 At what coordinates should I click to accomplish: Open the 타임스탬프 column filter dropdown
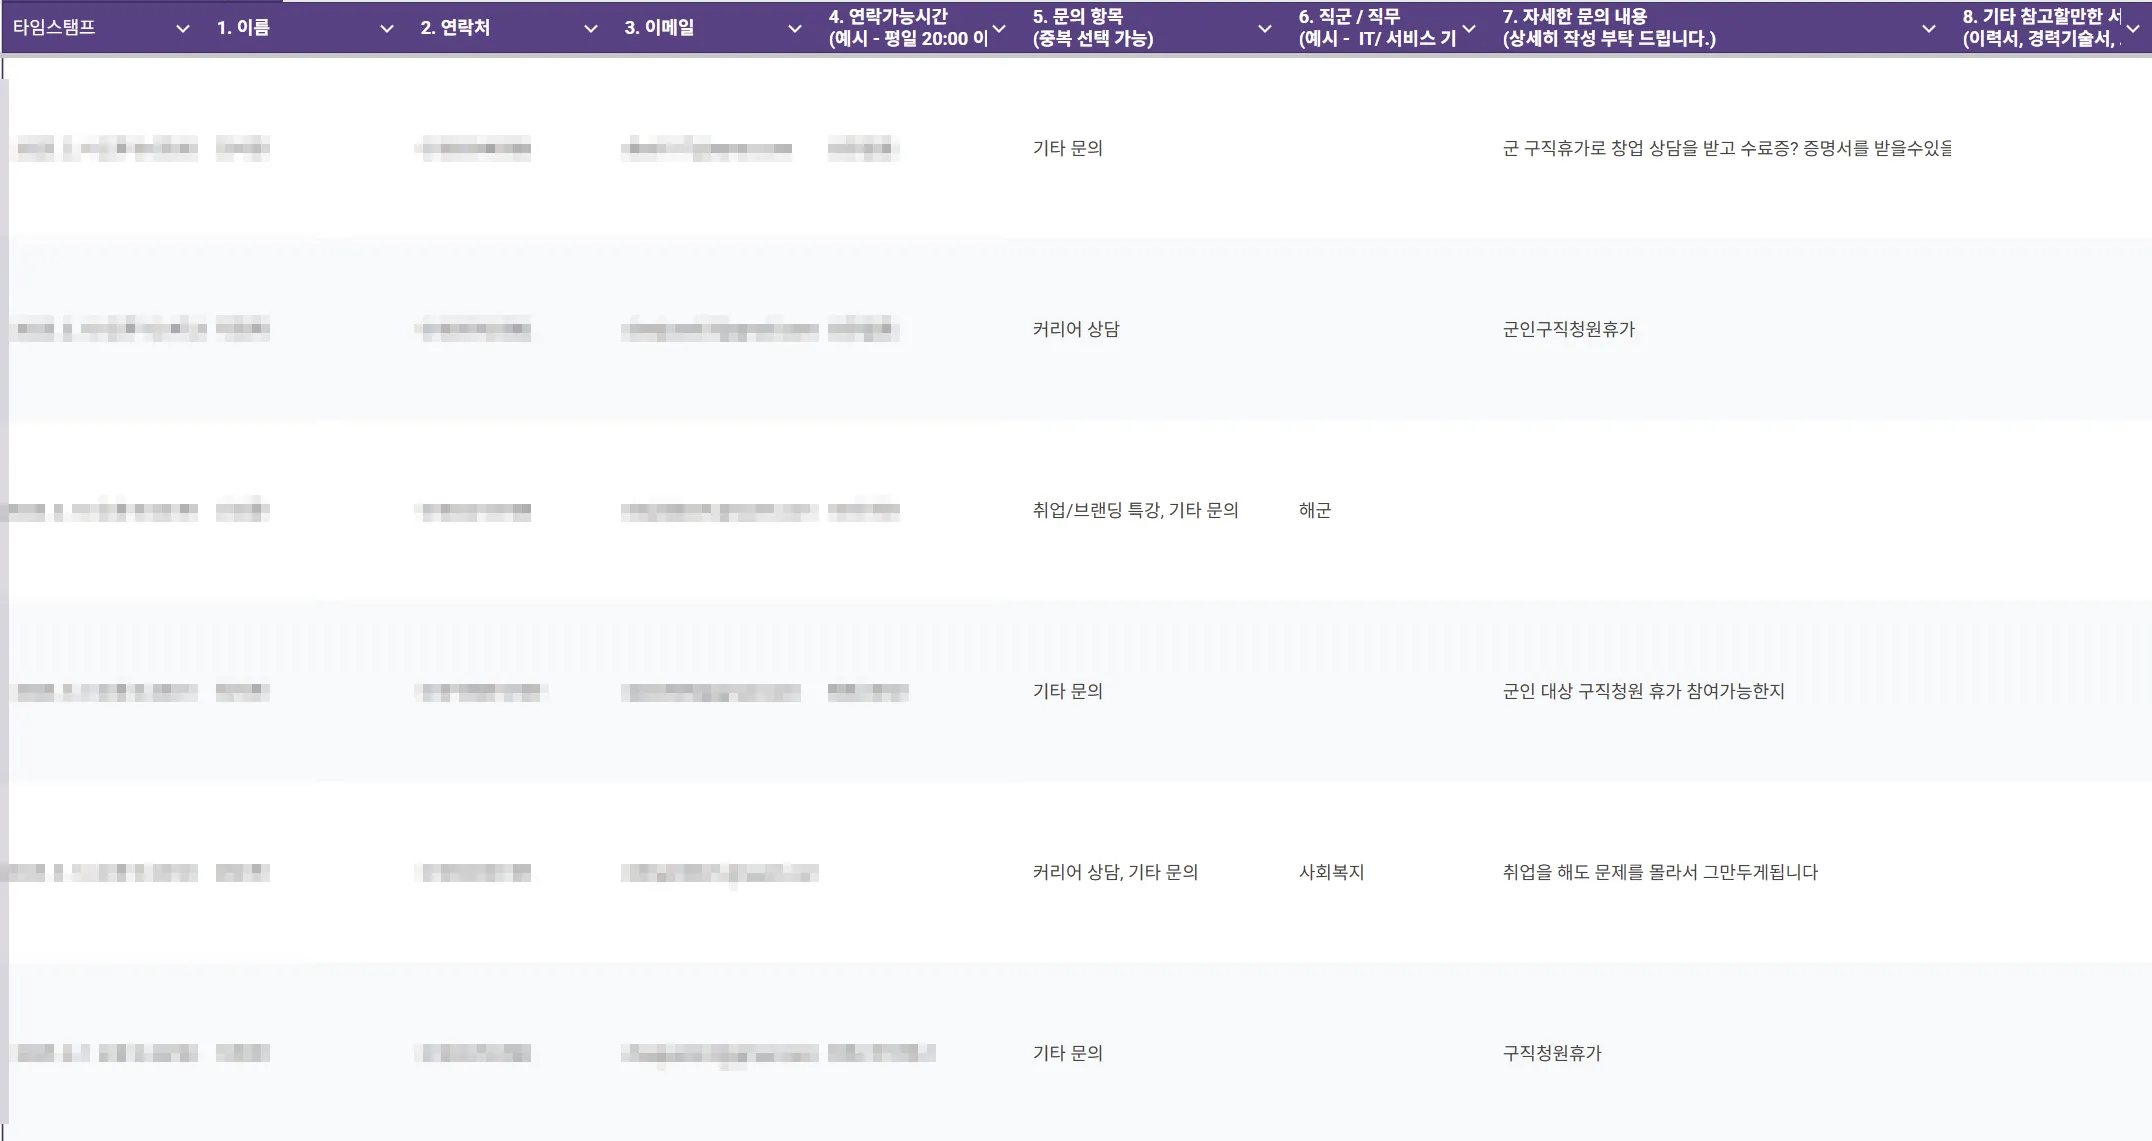(183, 29)
